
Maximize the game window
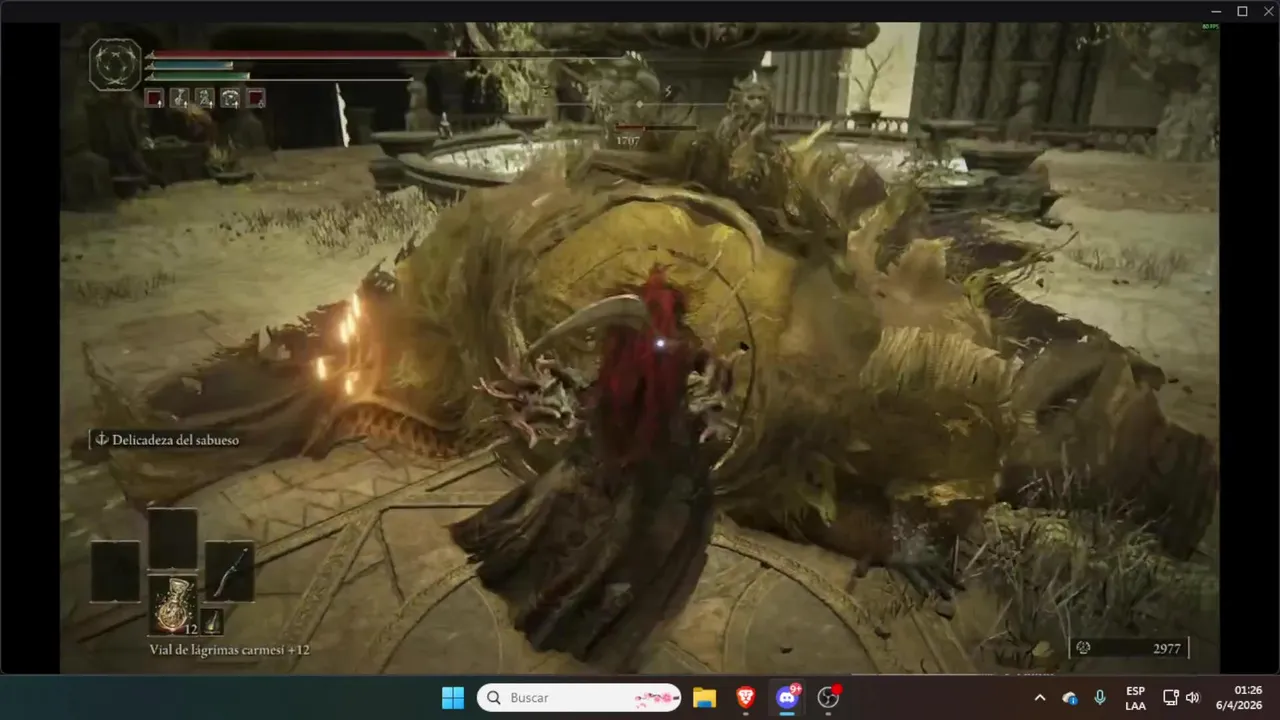1242,11
